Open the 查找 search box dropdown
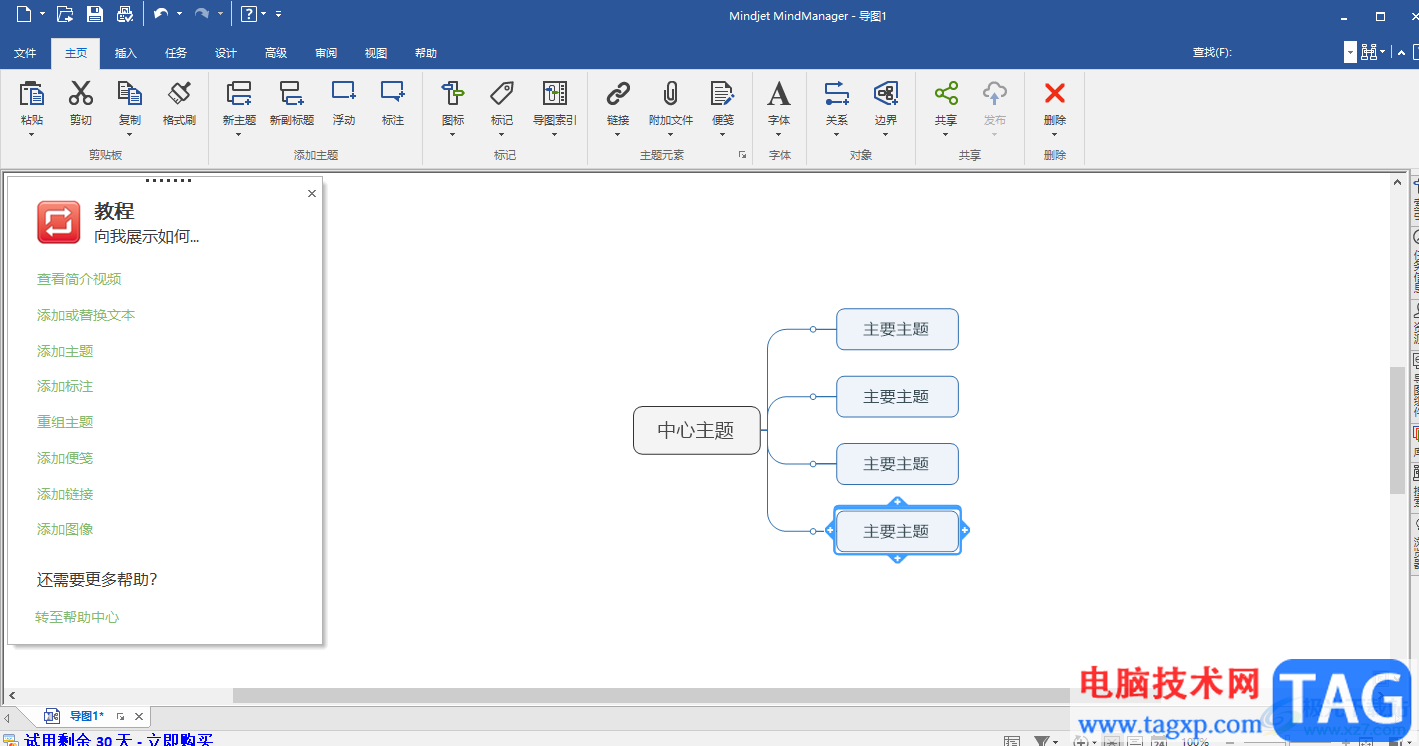Screen dimensions: 1419x746 pyautogui.click(x=1350, y=52)
